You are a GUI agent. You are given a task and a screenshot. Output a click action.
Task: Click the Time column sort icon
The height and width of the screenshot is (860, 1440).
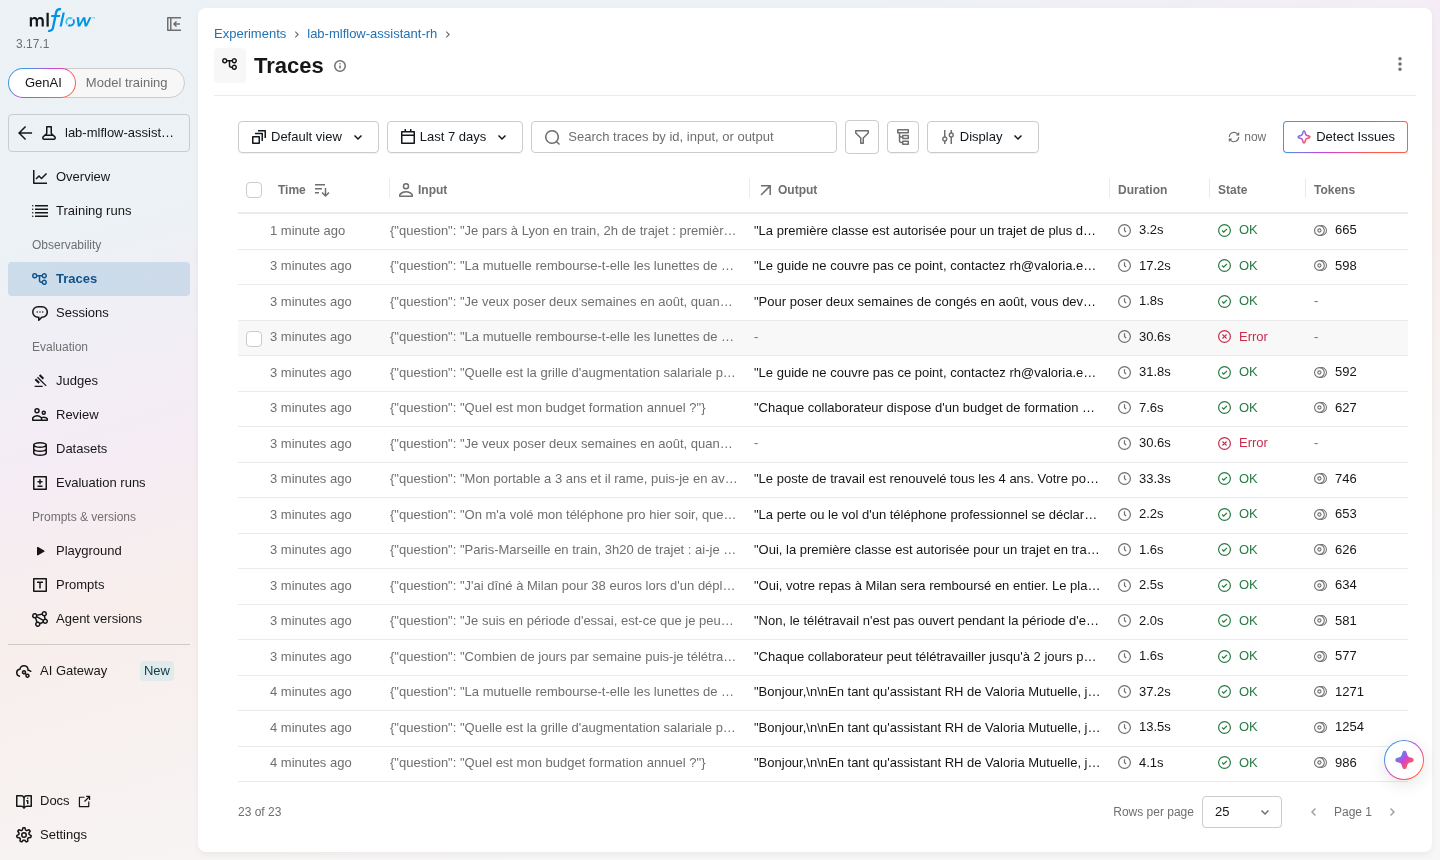point(322,190)
